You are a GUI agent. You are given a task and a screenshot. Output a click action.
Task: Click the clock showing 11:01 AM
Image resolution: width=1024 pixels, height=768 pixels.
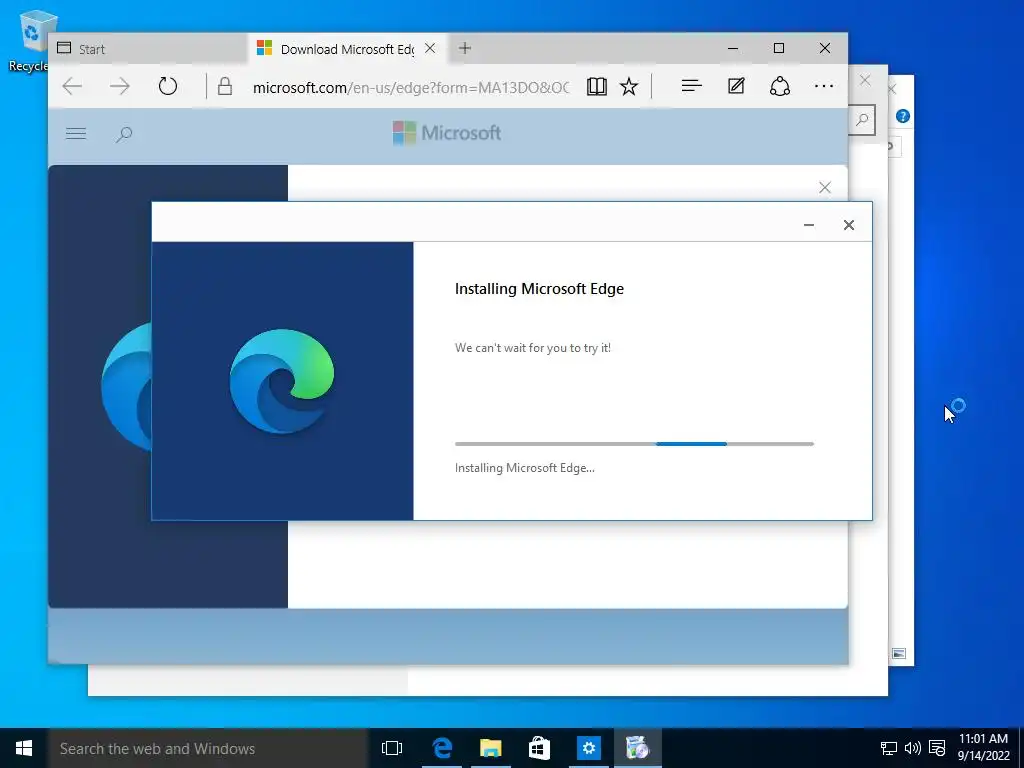(x=984, y=739)
